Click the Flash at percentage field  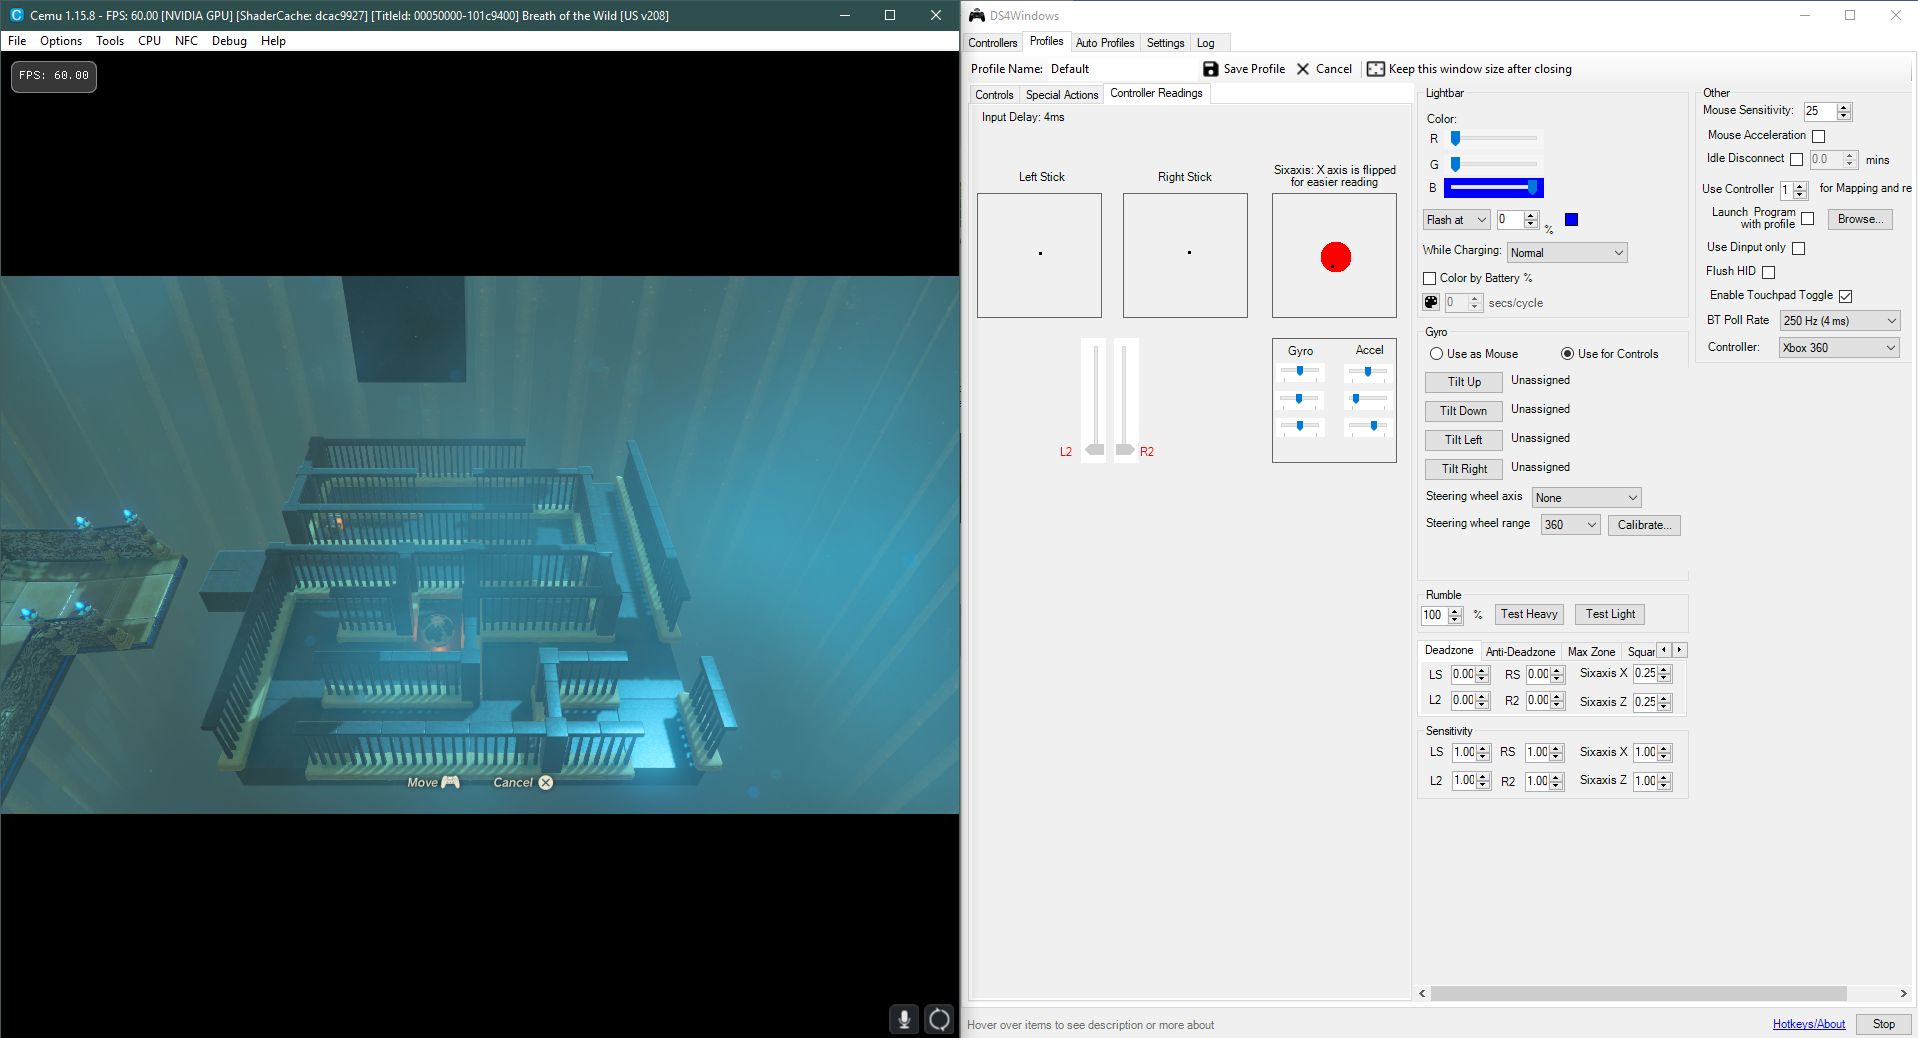tap(1509, 220)
